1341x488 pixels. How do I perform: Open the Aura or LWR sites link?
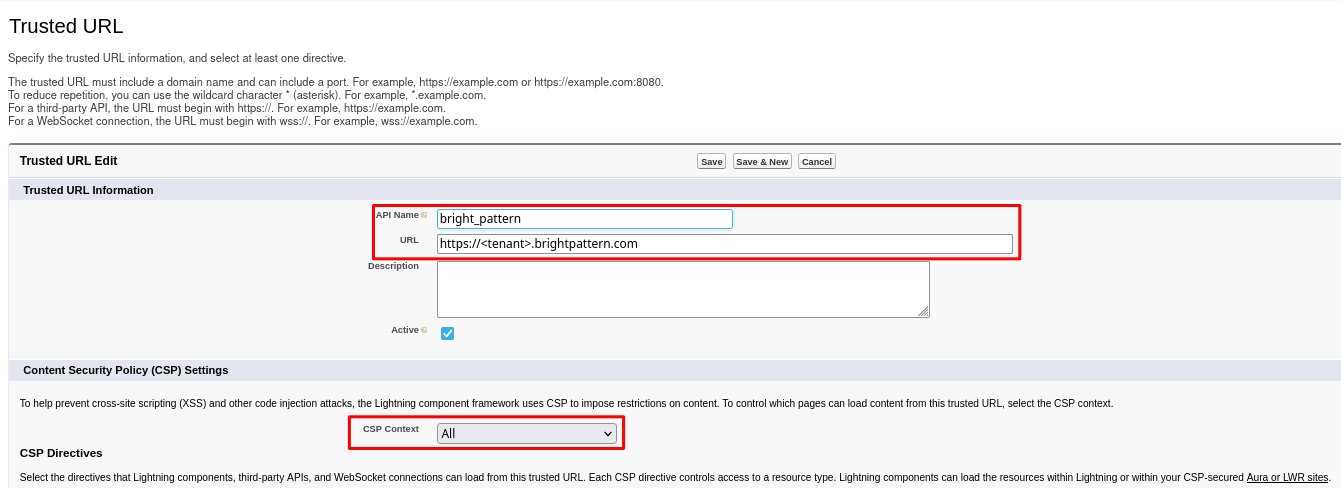pyautogui.click(x=1288, y=478)
